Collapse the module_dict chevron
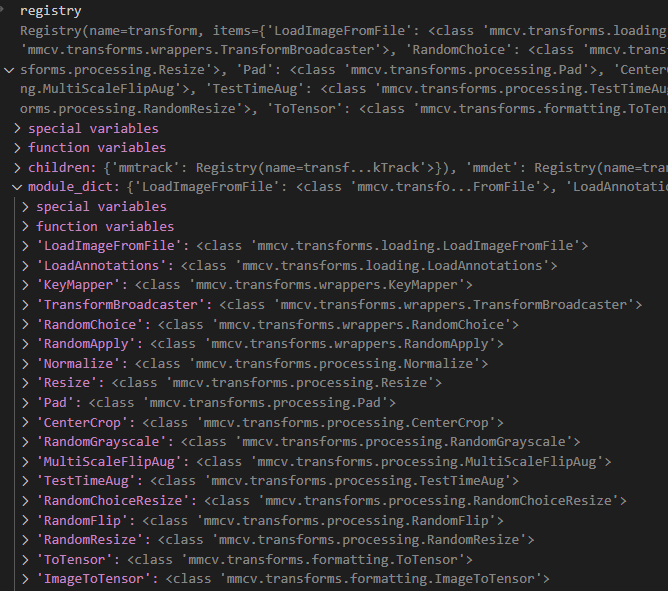This screenshot has height=591, width=668. (x=17, y=187)
